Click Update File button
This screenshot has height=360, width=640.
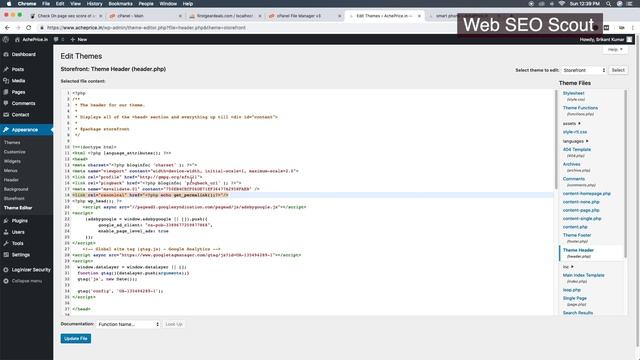coord(76,339)
